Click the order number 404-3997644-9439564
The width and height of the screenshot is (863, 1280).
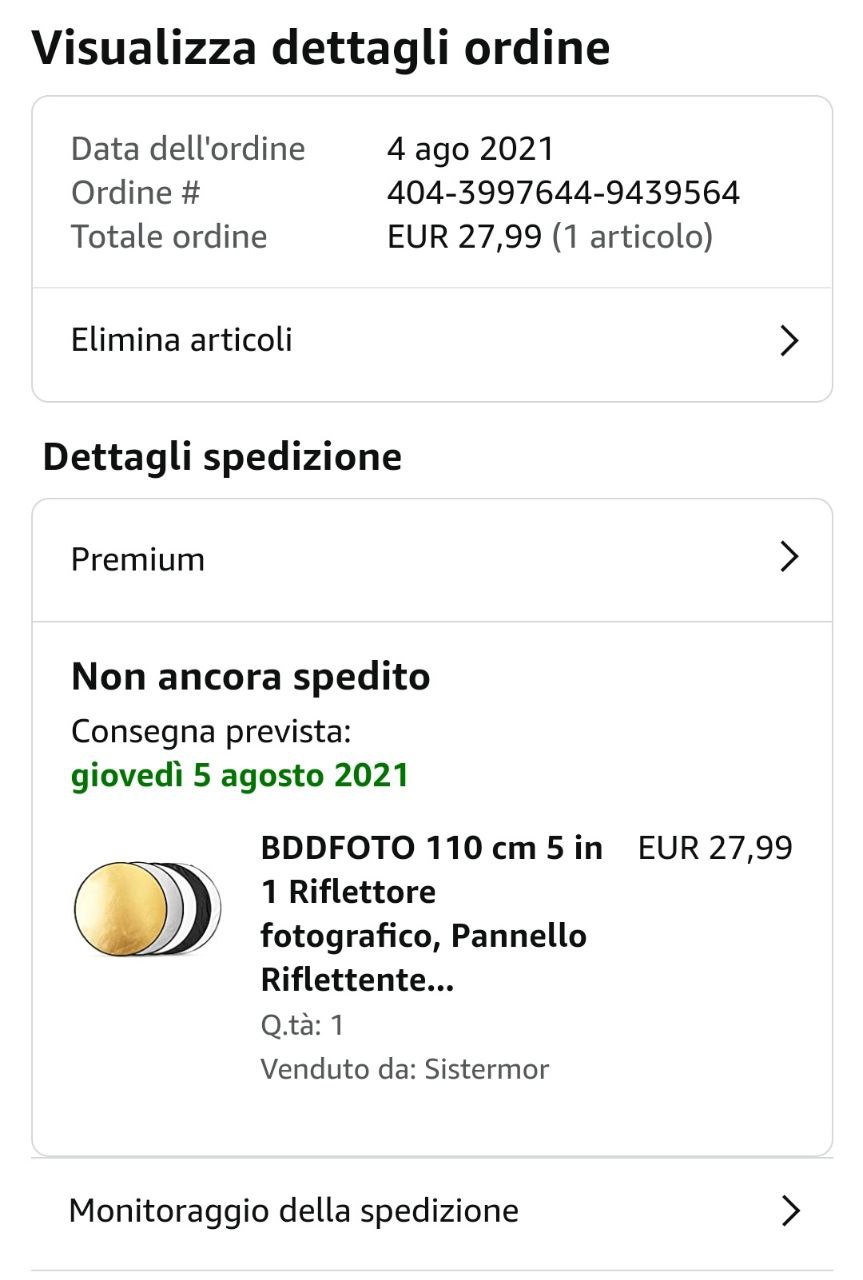click(563, 192)
